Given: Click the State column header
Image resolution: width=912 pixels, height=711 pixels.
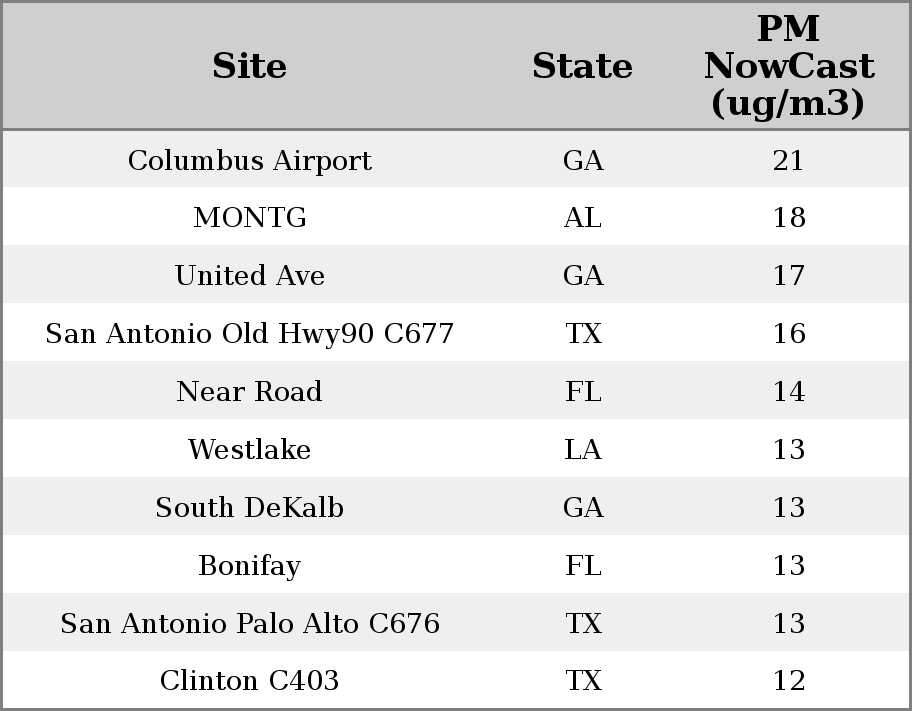Looking at the screenshot, I should (582, 66).
